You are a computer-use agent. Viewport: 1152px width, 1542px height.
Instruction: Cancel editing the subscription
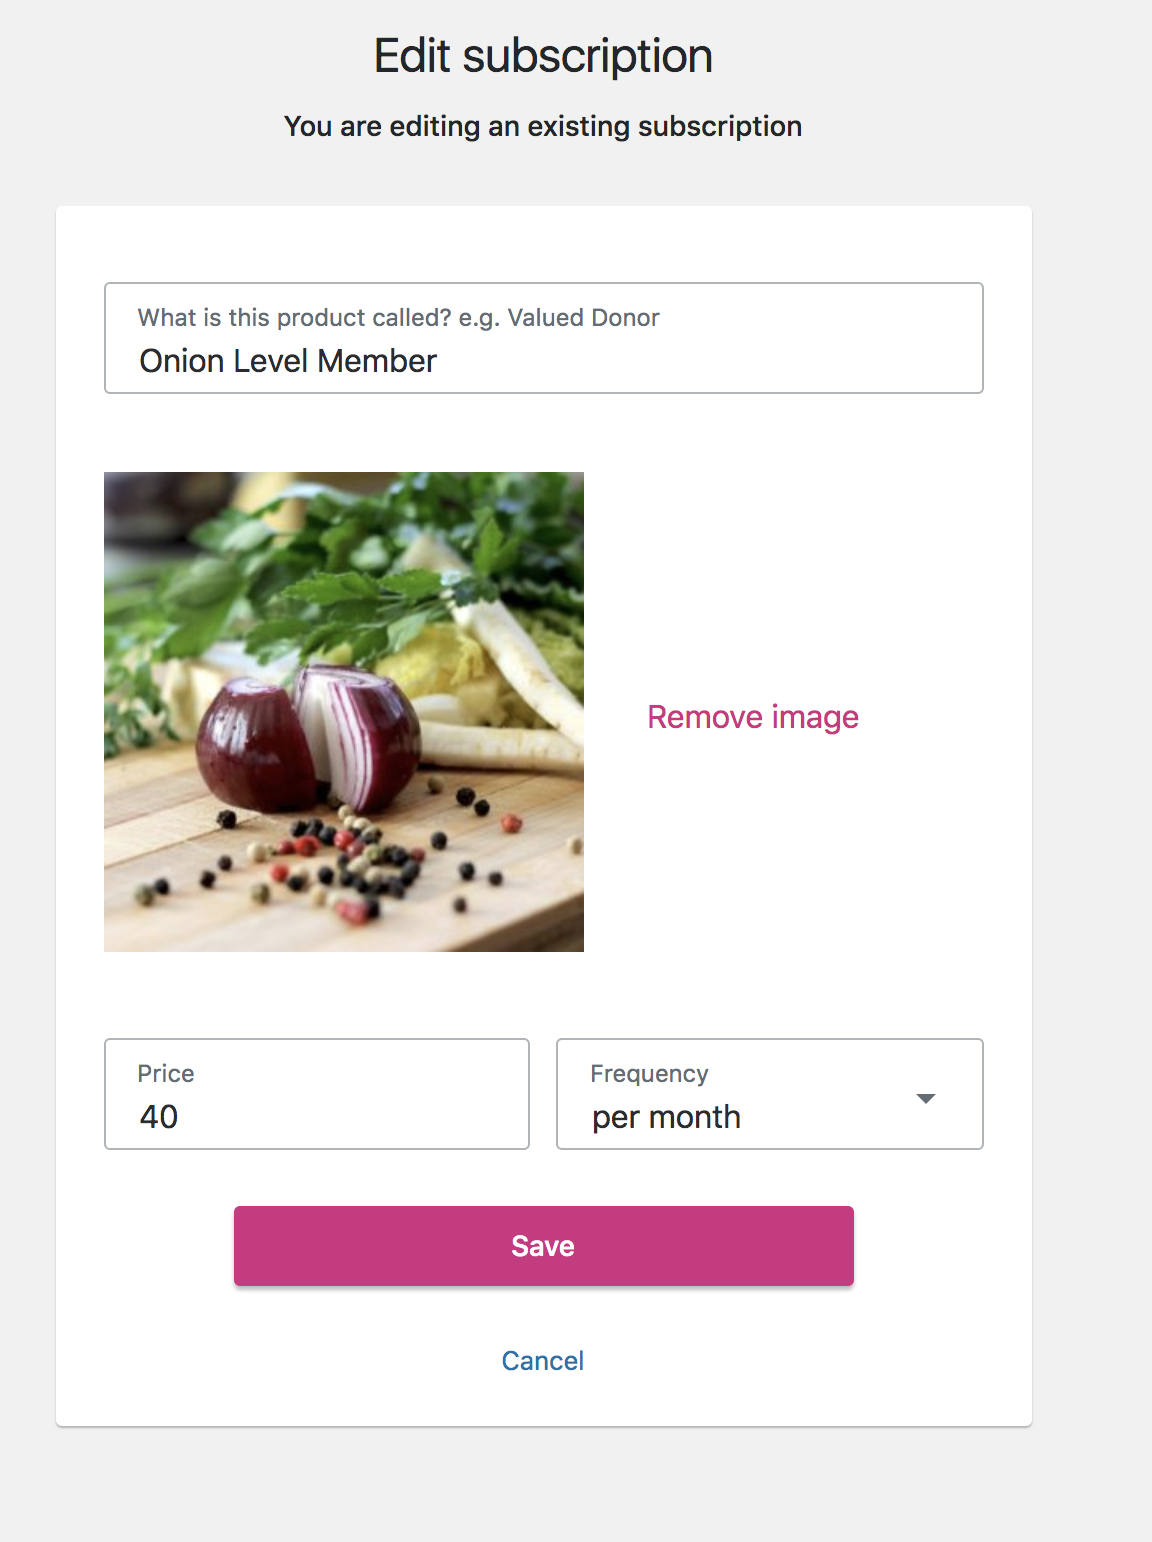[543, 1361]
